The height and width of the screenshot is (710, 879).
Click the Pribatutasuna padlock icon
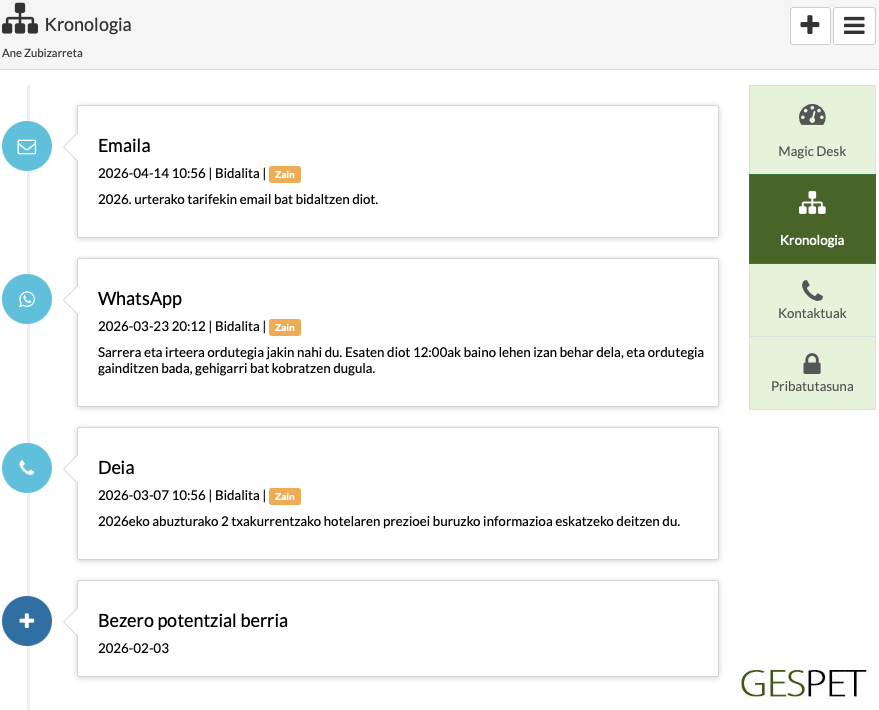812,362
